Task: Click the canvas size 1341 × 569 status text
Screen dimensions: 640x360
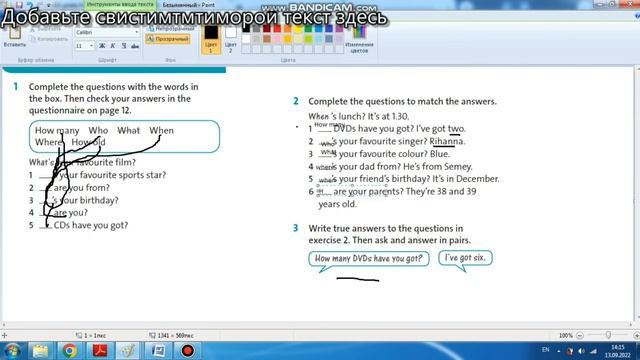Action: point(175,336)
